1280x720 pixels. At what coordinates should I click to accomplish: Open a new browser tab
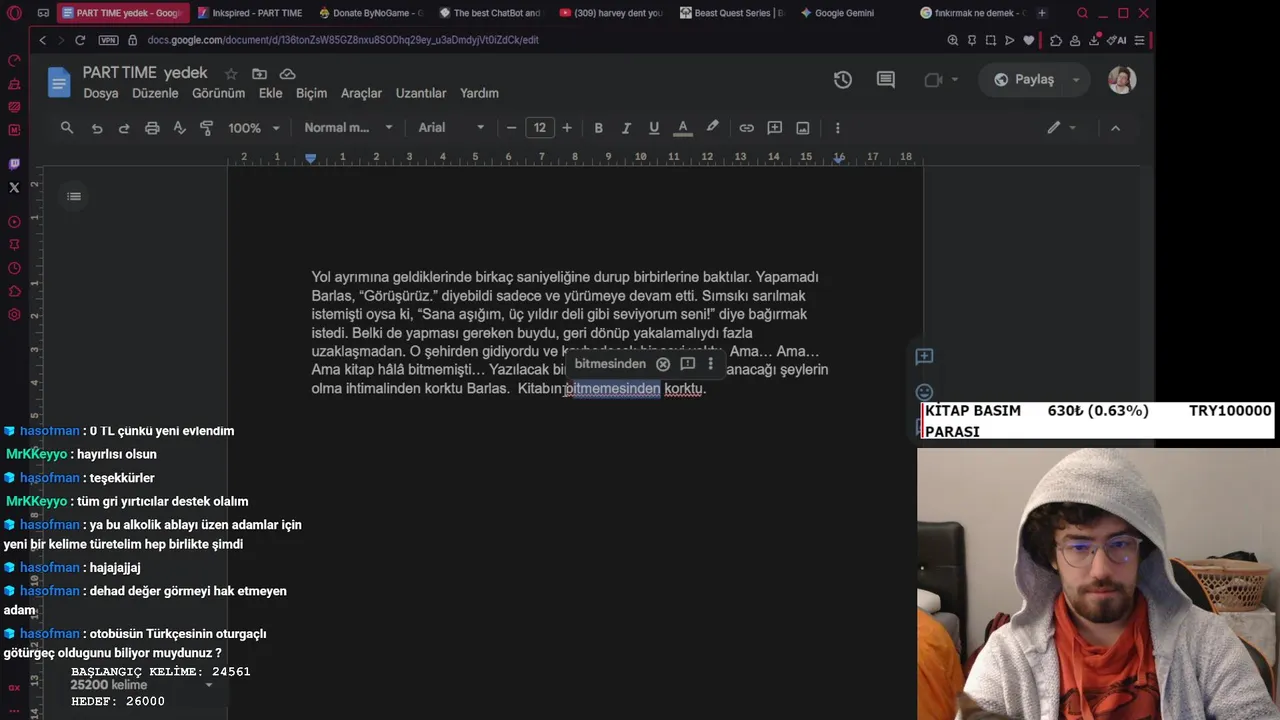[1042, 13]
